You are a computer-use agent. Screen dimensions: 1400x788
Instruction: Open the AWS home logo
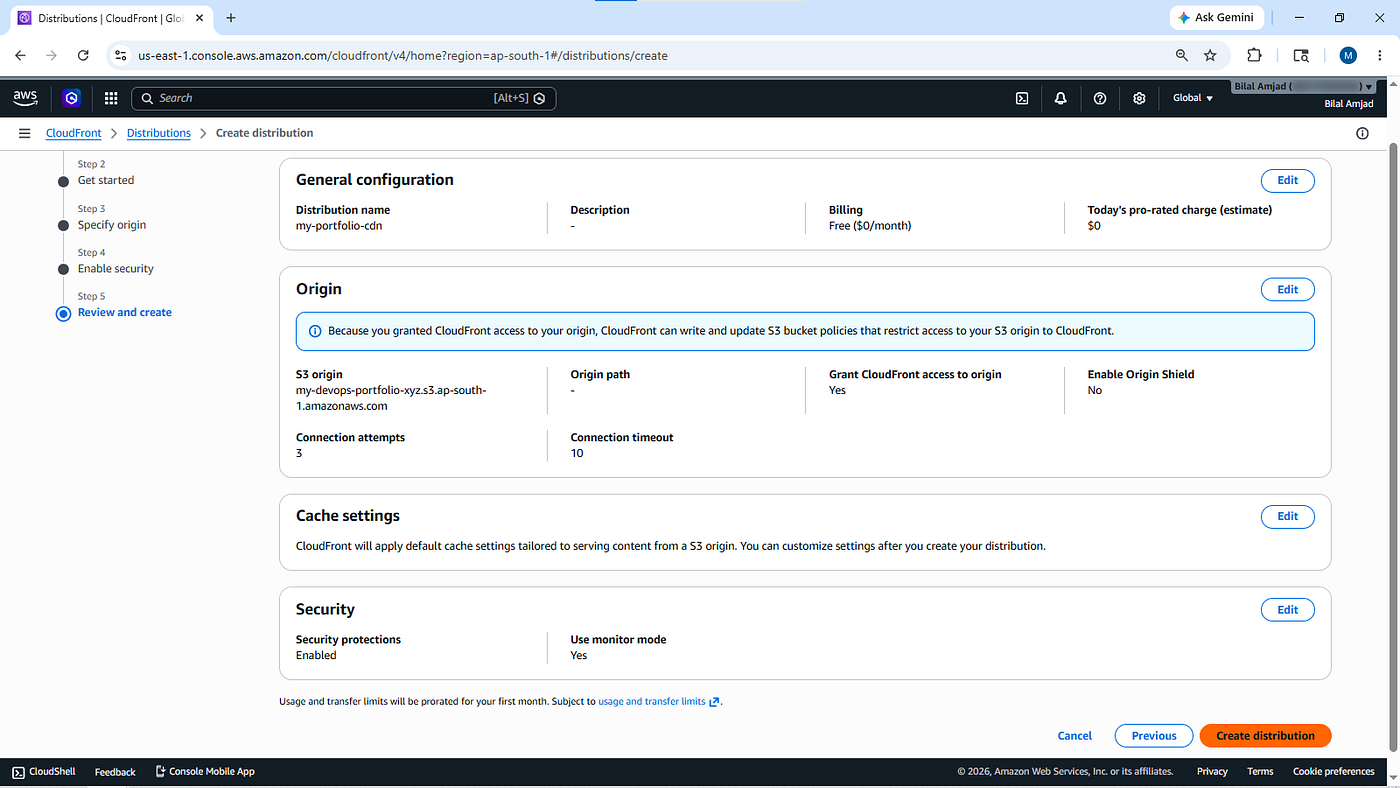(25, 98)
